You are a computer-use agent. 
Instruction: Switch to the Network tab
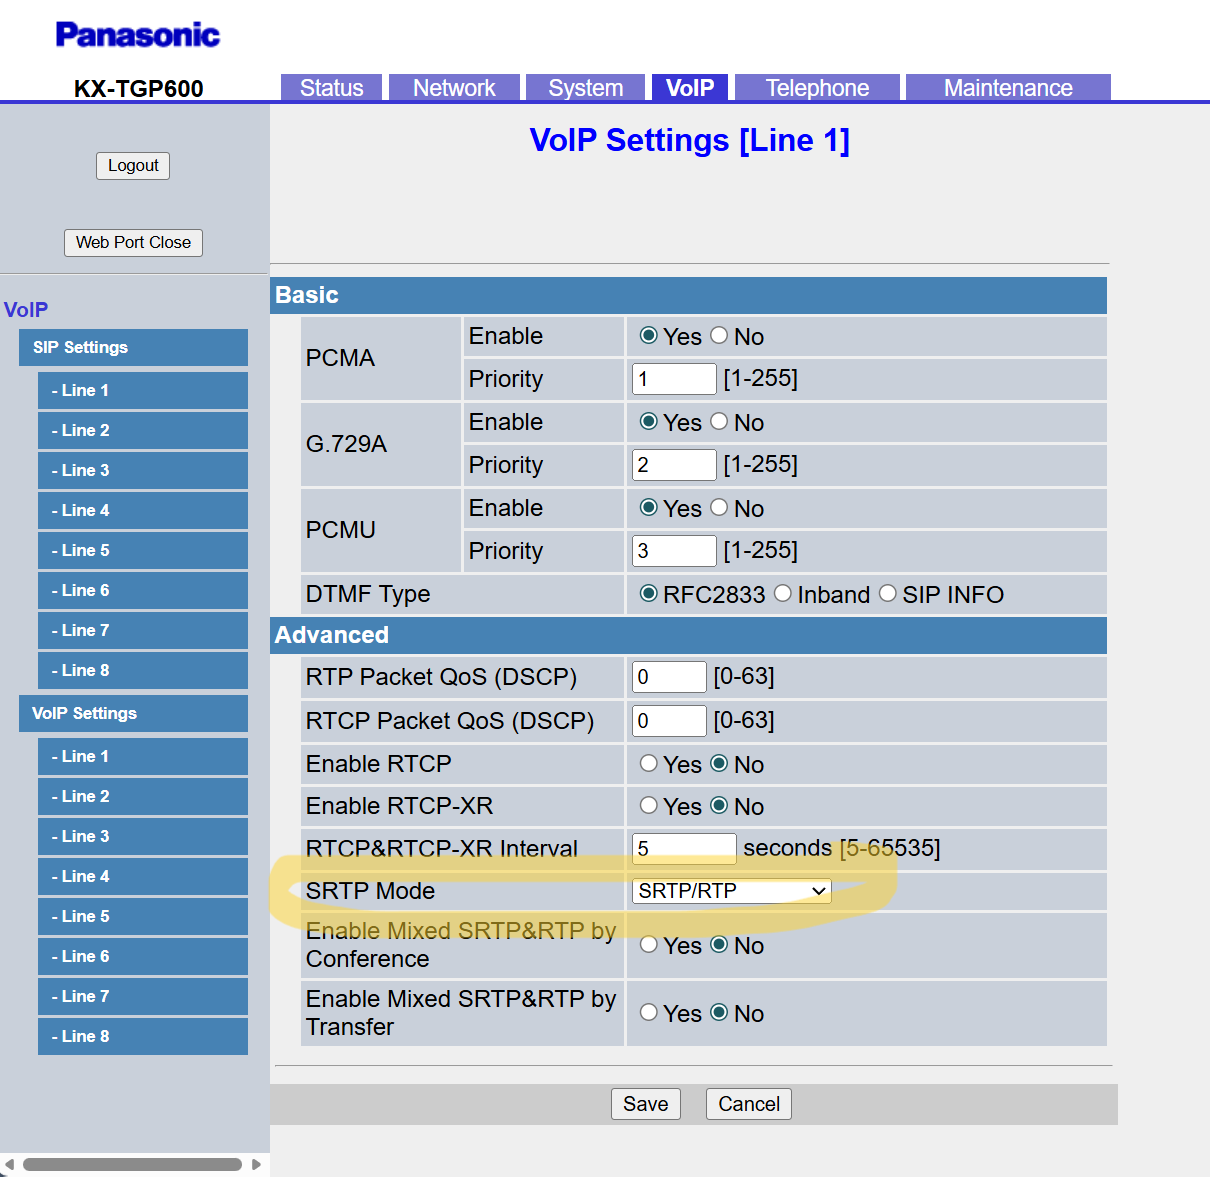pyautogui.click(x=454, y=88)
